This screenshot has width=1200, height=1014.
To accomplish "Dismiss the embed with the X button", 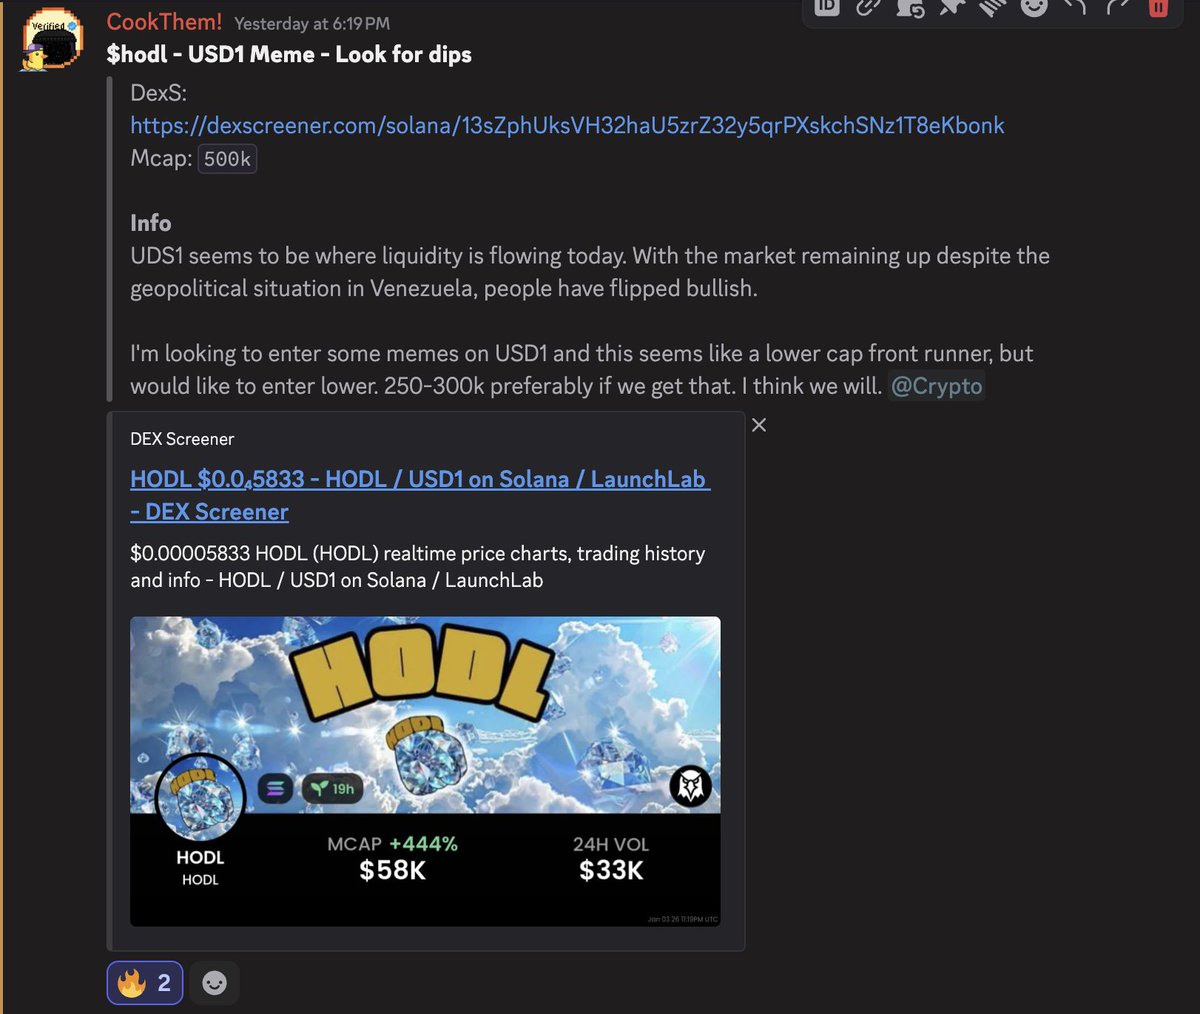I will [x=759, y=425].
